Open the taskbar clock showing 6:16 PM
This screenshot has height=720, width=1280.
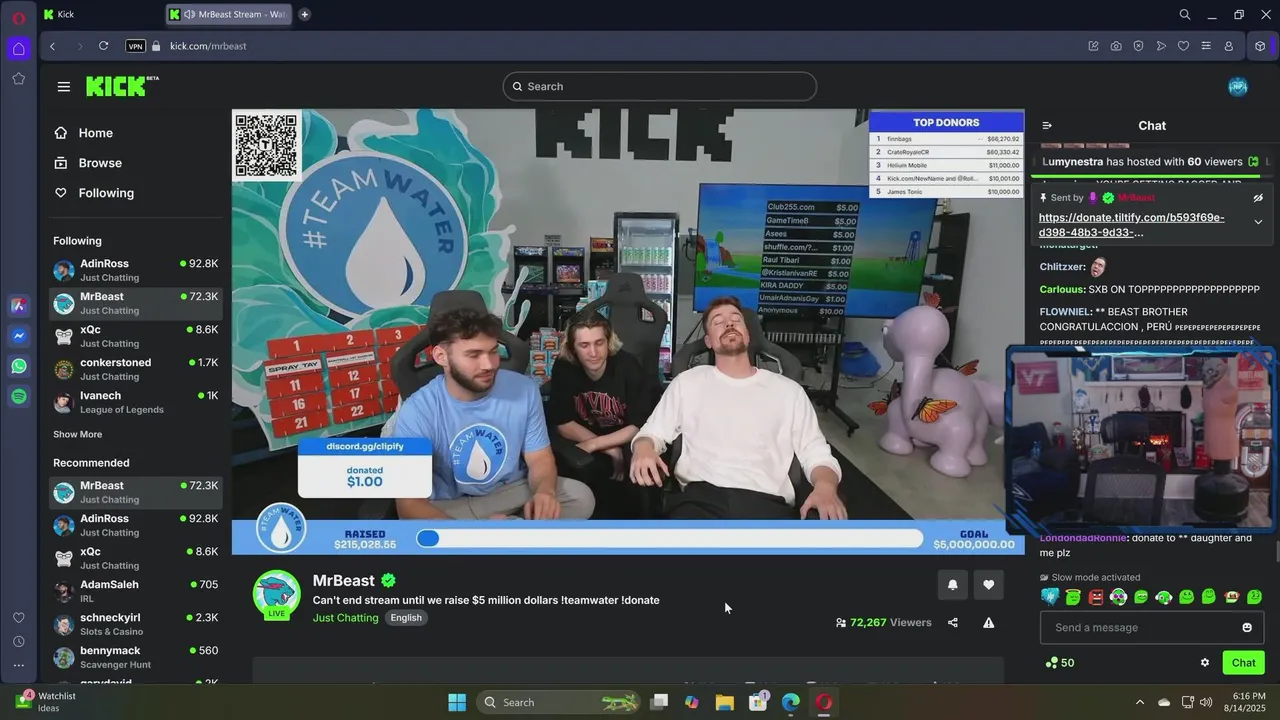tap(1249, 702)
